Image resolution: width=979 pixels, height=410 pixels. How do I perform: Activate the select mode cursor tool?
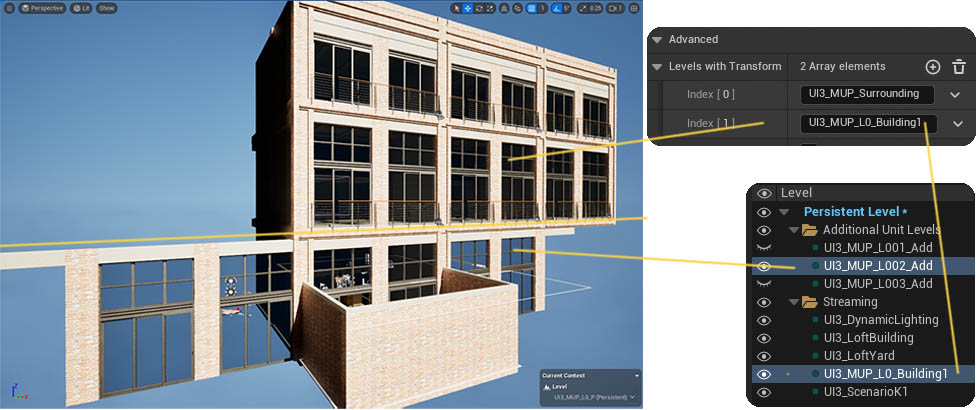coord(455,8)
